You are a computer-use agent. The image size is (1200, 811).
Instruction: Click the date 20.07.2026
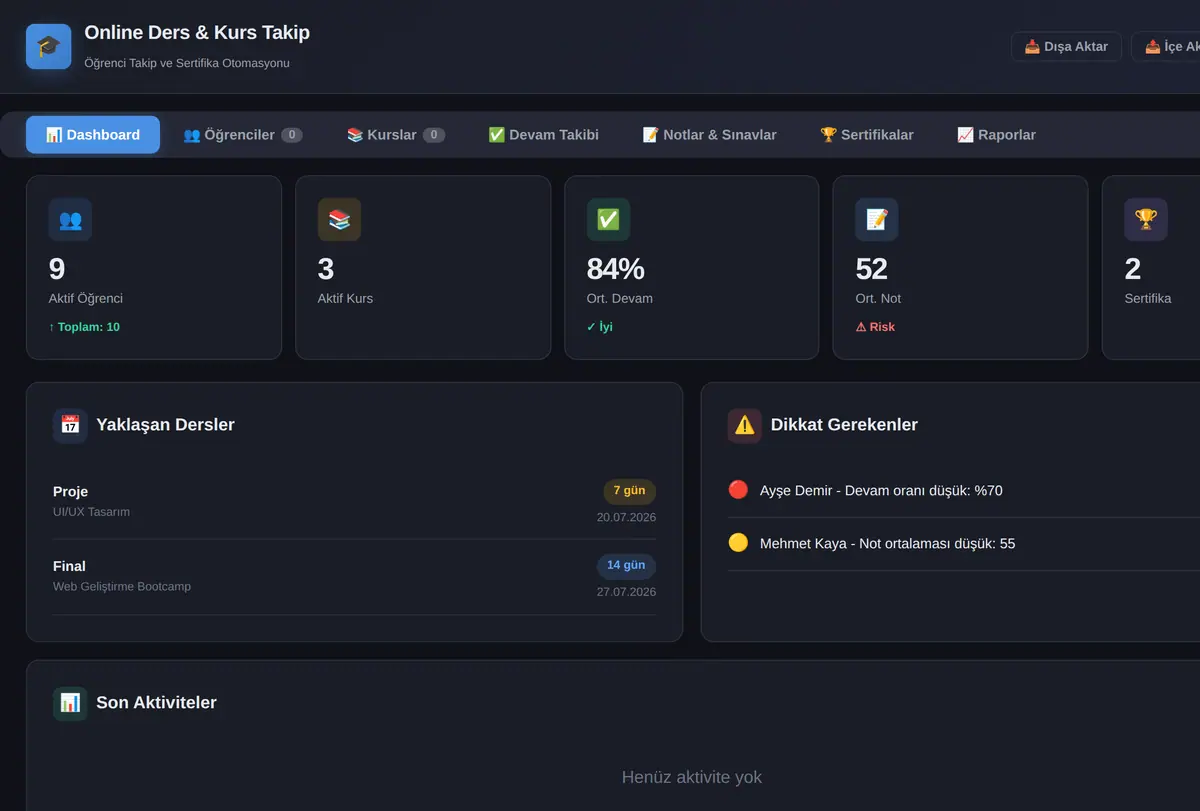626,517
